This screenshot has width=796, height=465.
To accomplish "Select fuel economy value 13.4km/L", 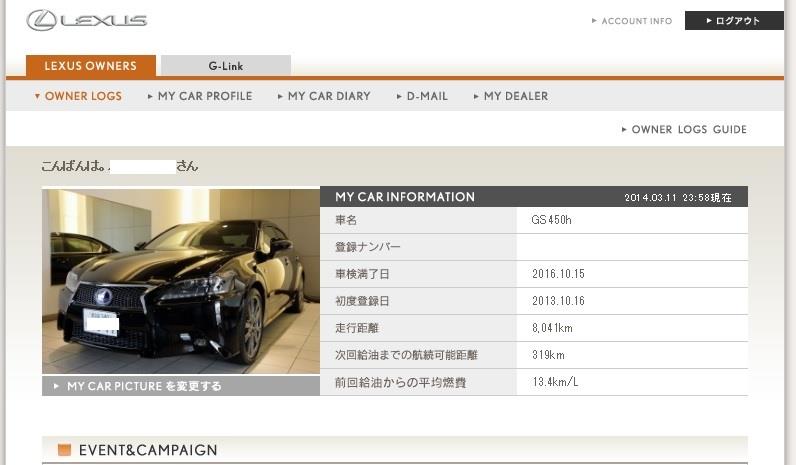I will 555,382.
